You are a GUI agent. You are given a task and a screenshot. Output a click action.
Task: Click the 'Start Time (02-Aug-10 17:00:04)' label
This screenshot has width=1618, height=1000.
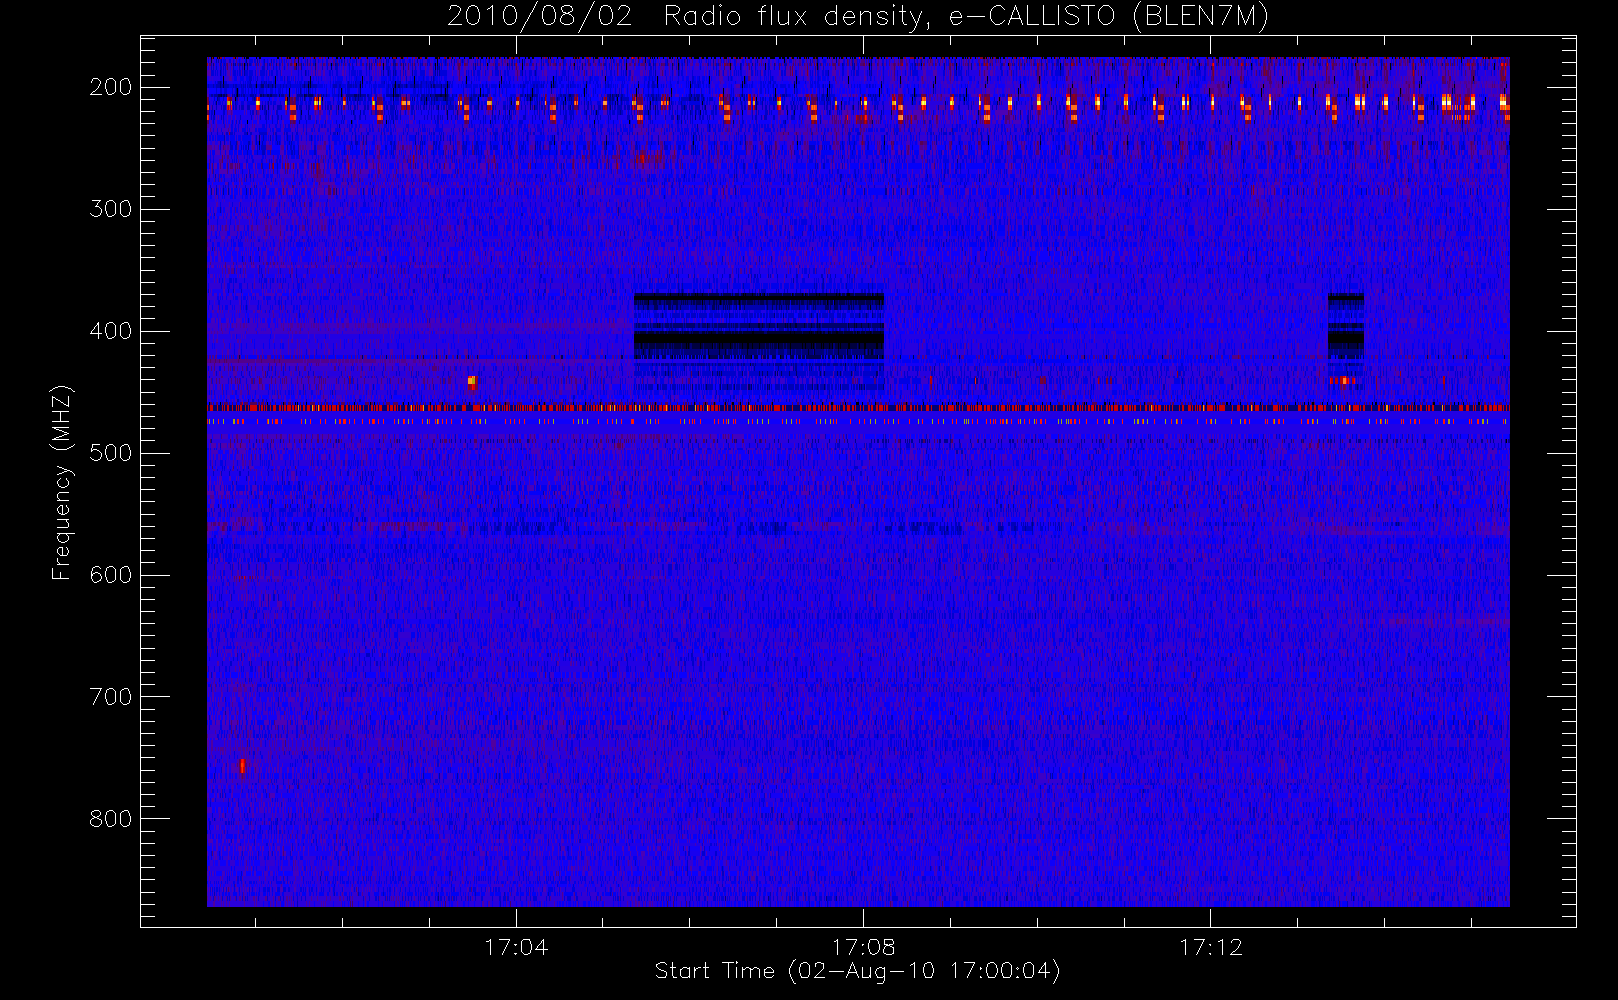(857, 971)
